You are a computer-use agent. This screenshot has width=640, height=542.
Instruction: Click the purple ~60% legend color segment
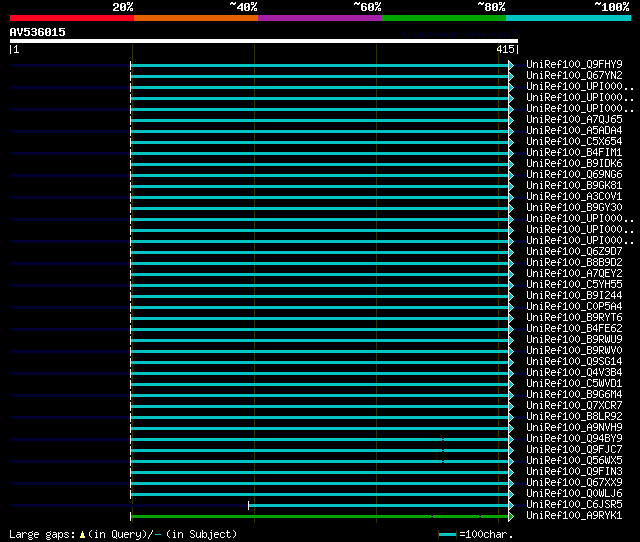(x=320, y=18)
